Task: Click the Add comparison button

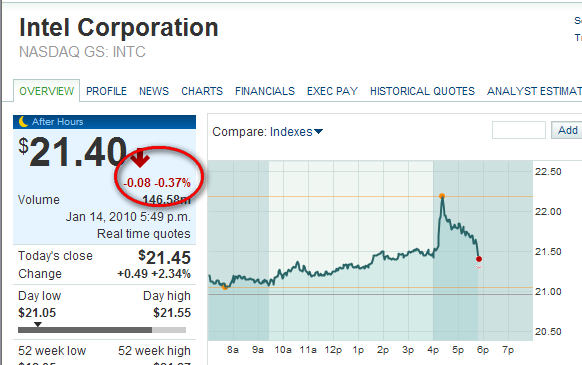Action: tap(567, 130)
